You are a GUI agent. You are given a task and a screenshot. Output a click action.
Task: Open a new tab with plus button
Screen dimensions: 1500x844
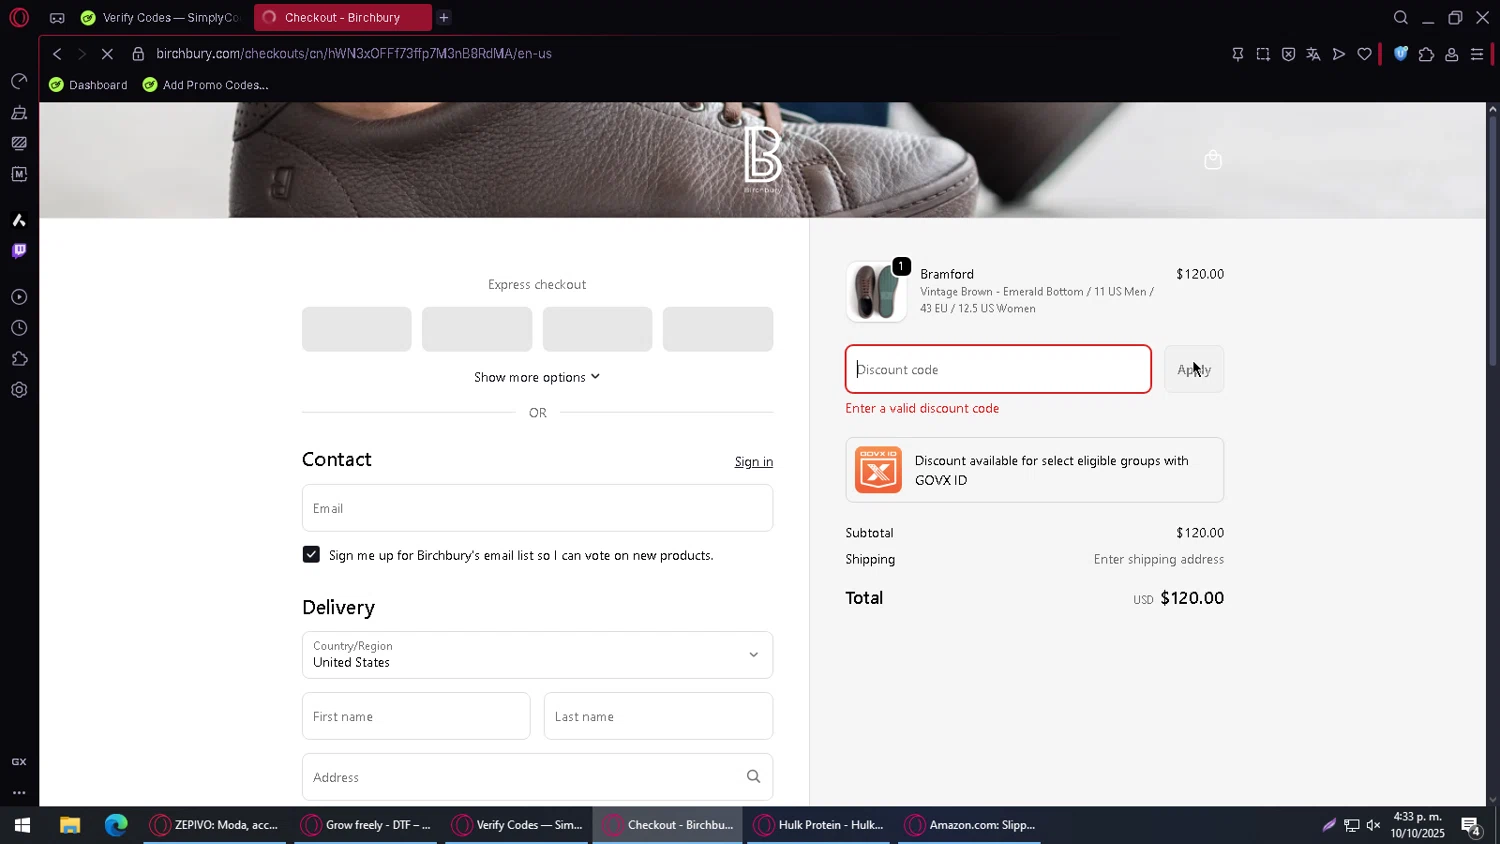444,17
